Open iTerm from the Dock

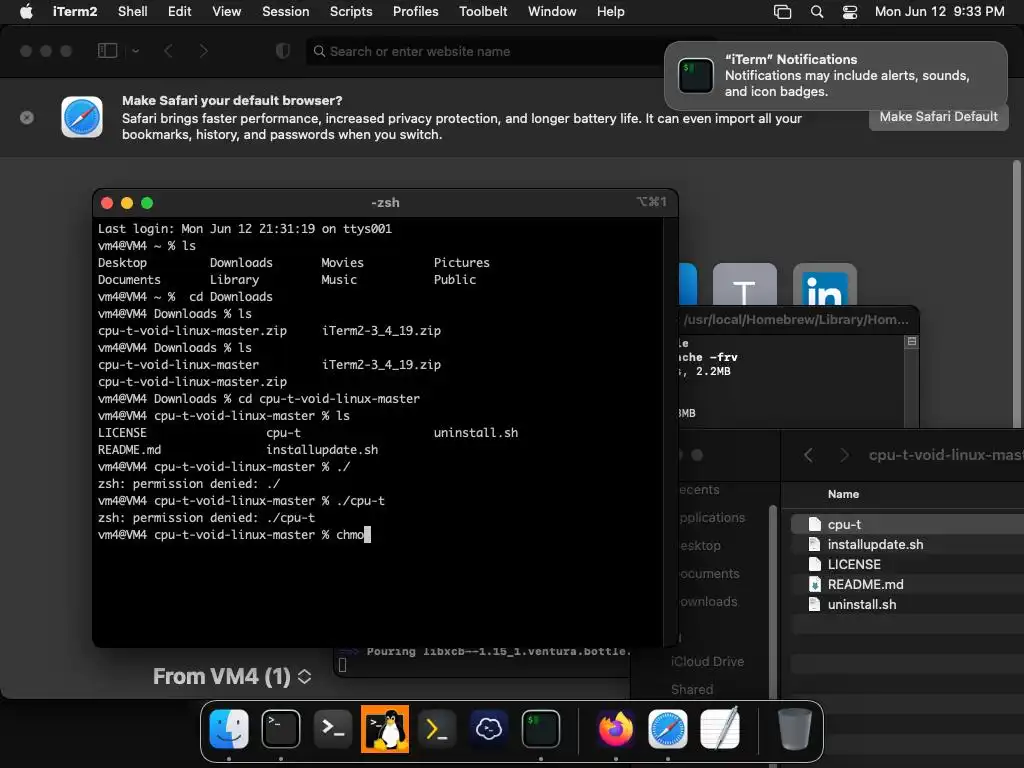tap(541, 729)
